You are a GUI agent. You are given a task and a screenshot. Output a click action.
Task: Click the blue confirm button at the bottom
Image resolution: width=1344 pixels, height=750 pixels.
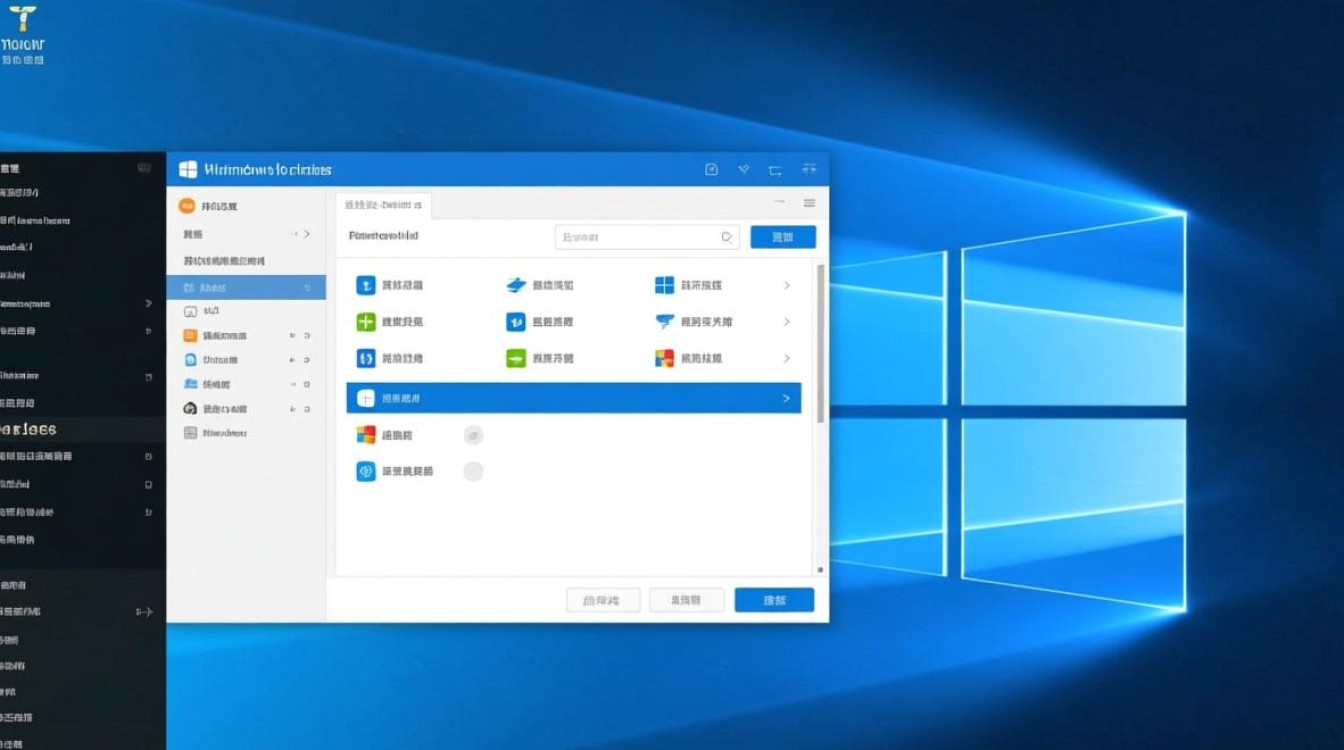coord(774,599)
